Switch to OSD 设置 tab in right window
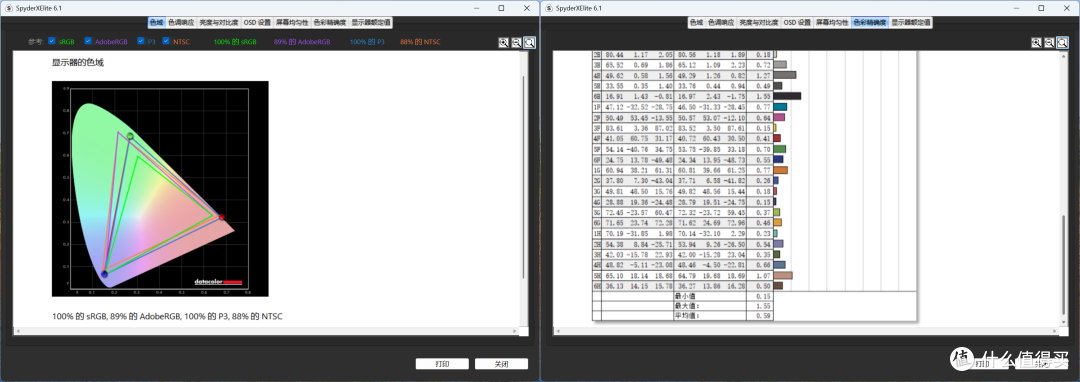 (798, 22)
